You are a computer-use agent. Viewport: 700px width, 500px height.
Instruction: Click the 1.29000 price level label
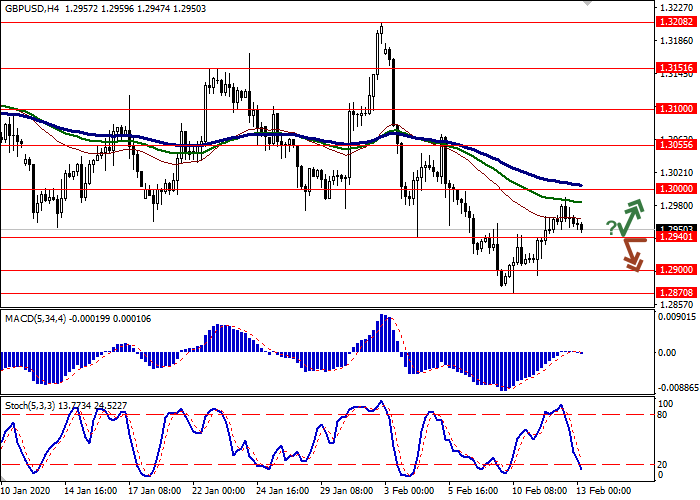pyautogui.click(x=676, y=270)
